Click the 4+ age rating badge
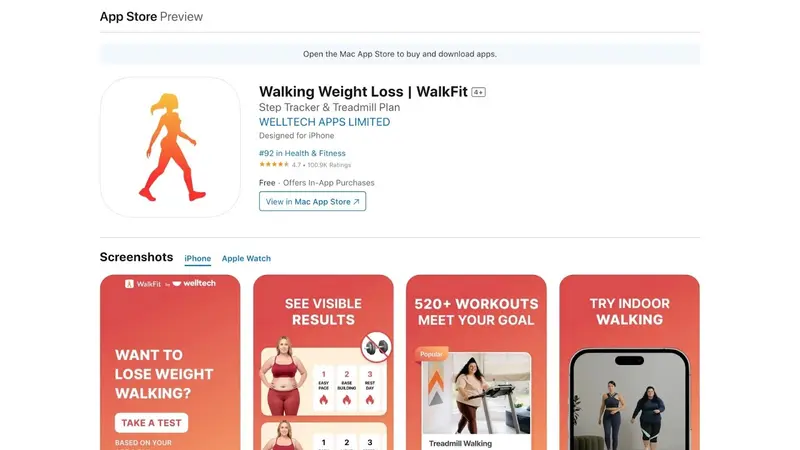This screenshot has height=450, width=800. [478, 92]
